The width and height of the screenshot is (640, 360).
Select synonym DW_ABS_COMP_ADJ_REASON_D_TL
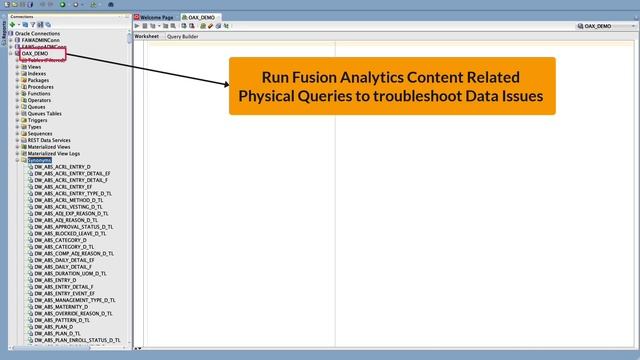(x=74, y=253)
